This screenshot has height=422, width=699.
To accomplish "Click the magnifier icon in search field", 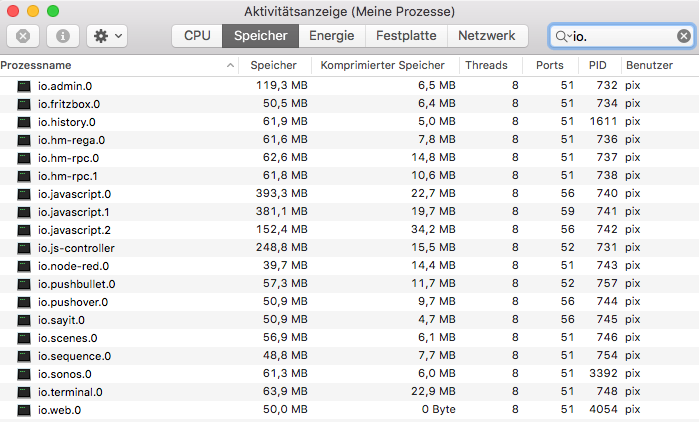I will point(562,36).
